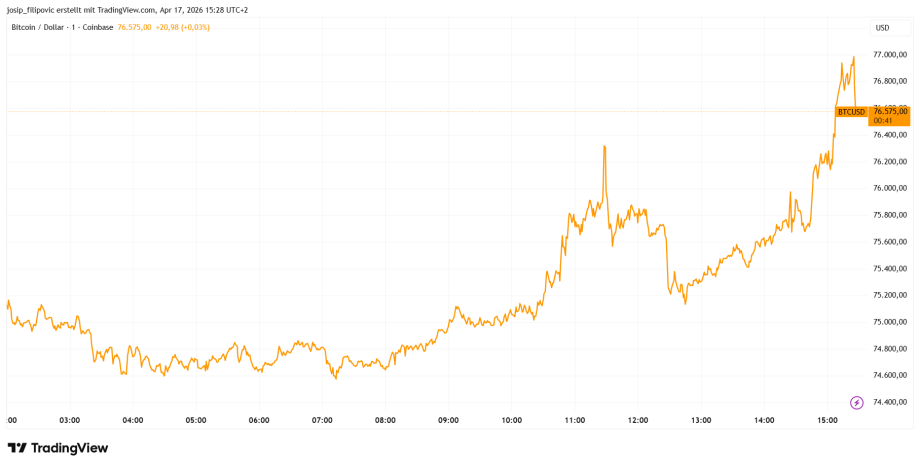This screenshot has width=920, height=467.
Task: Click the header price value 76.575,00
Action: 134,27
